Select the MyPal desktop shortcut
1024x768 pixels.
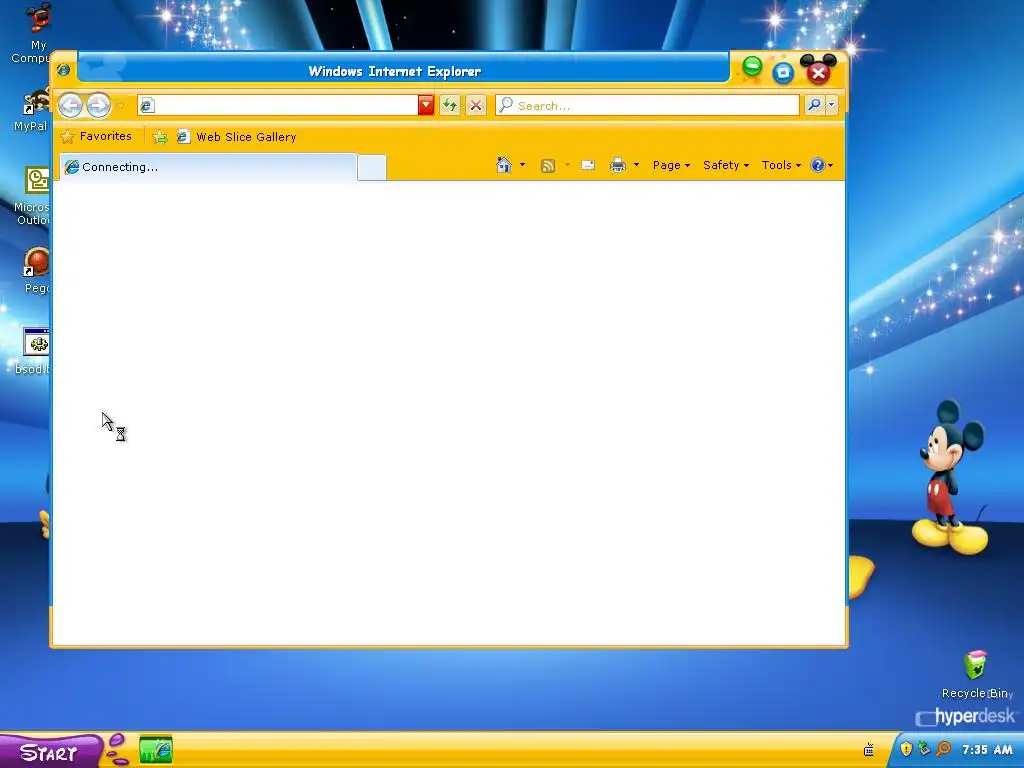coord(31,111)
